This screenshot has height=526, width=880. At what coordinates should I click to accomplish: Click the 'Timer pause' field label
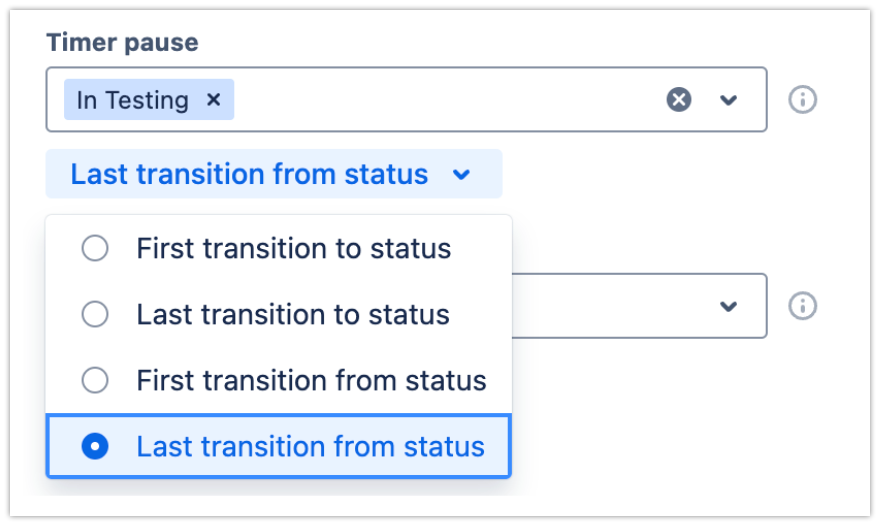[122, 43]
